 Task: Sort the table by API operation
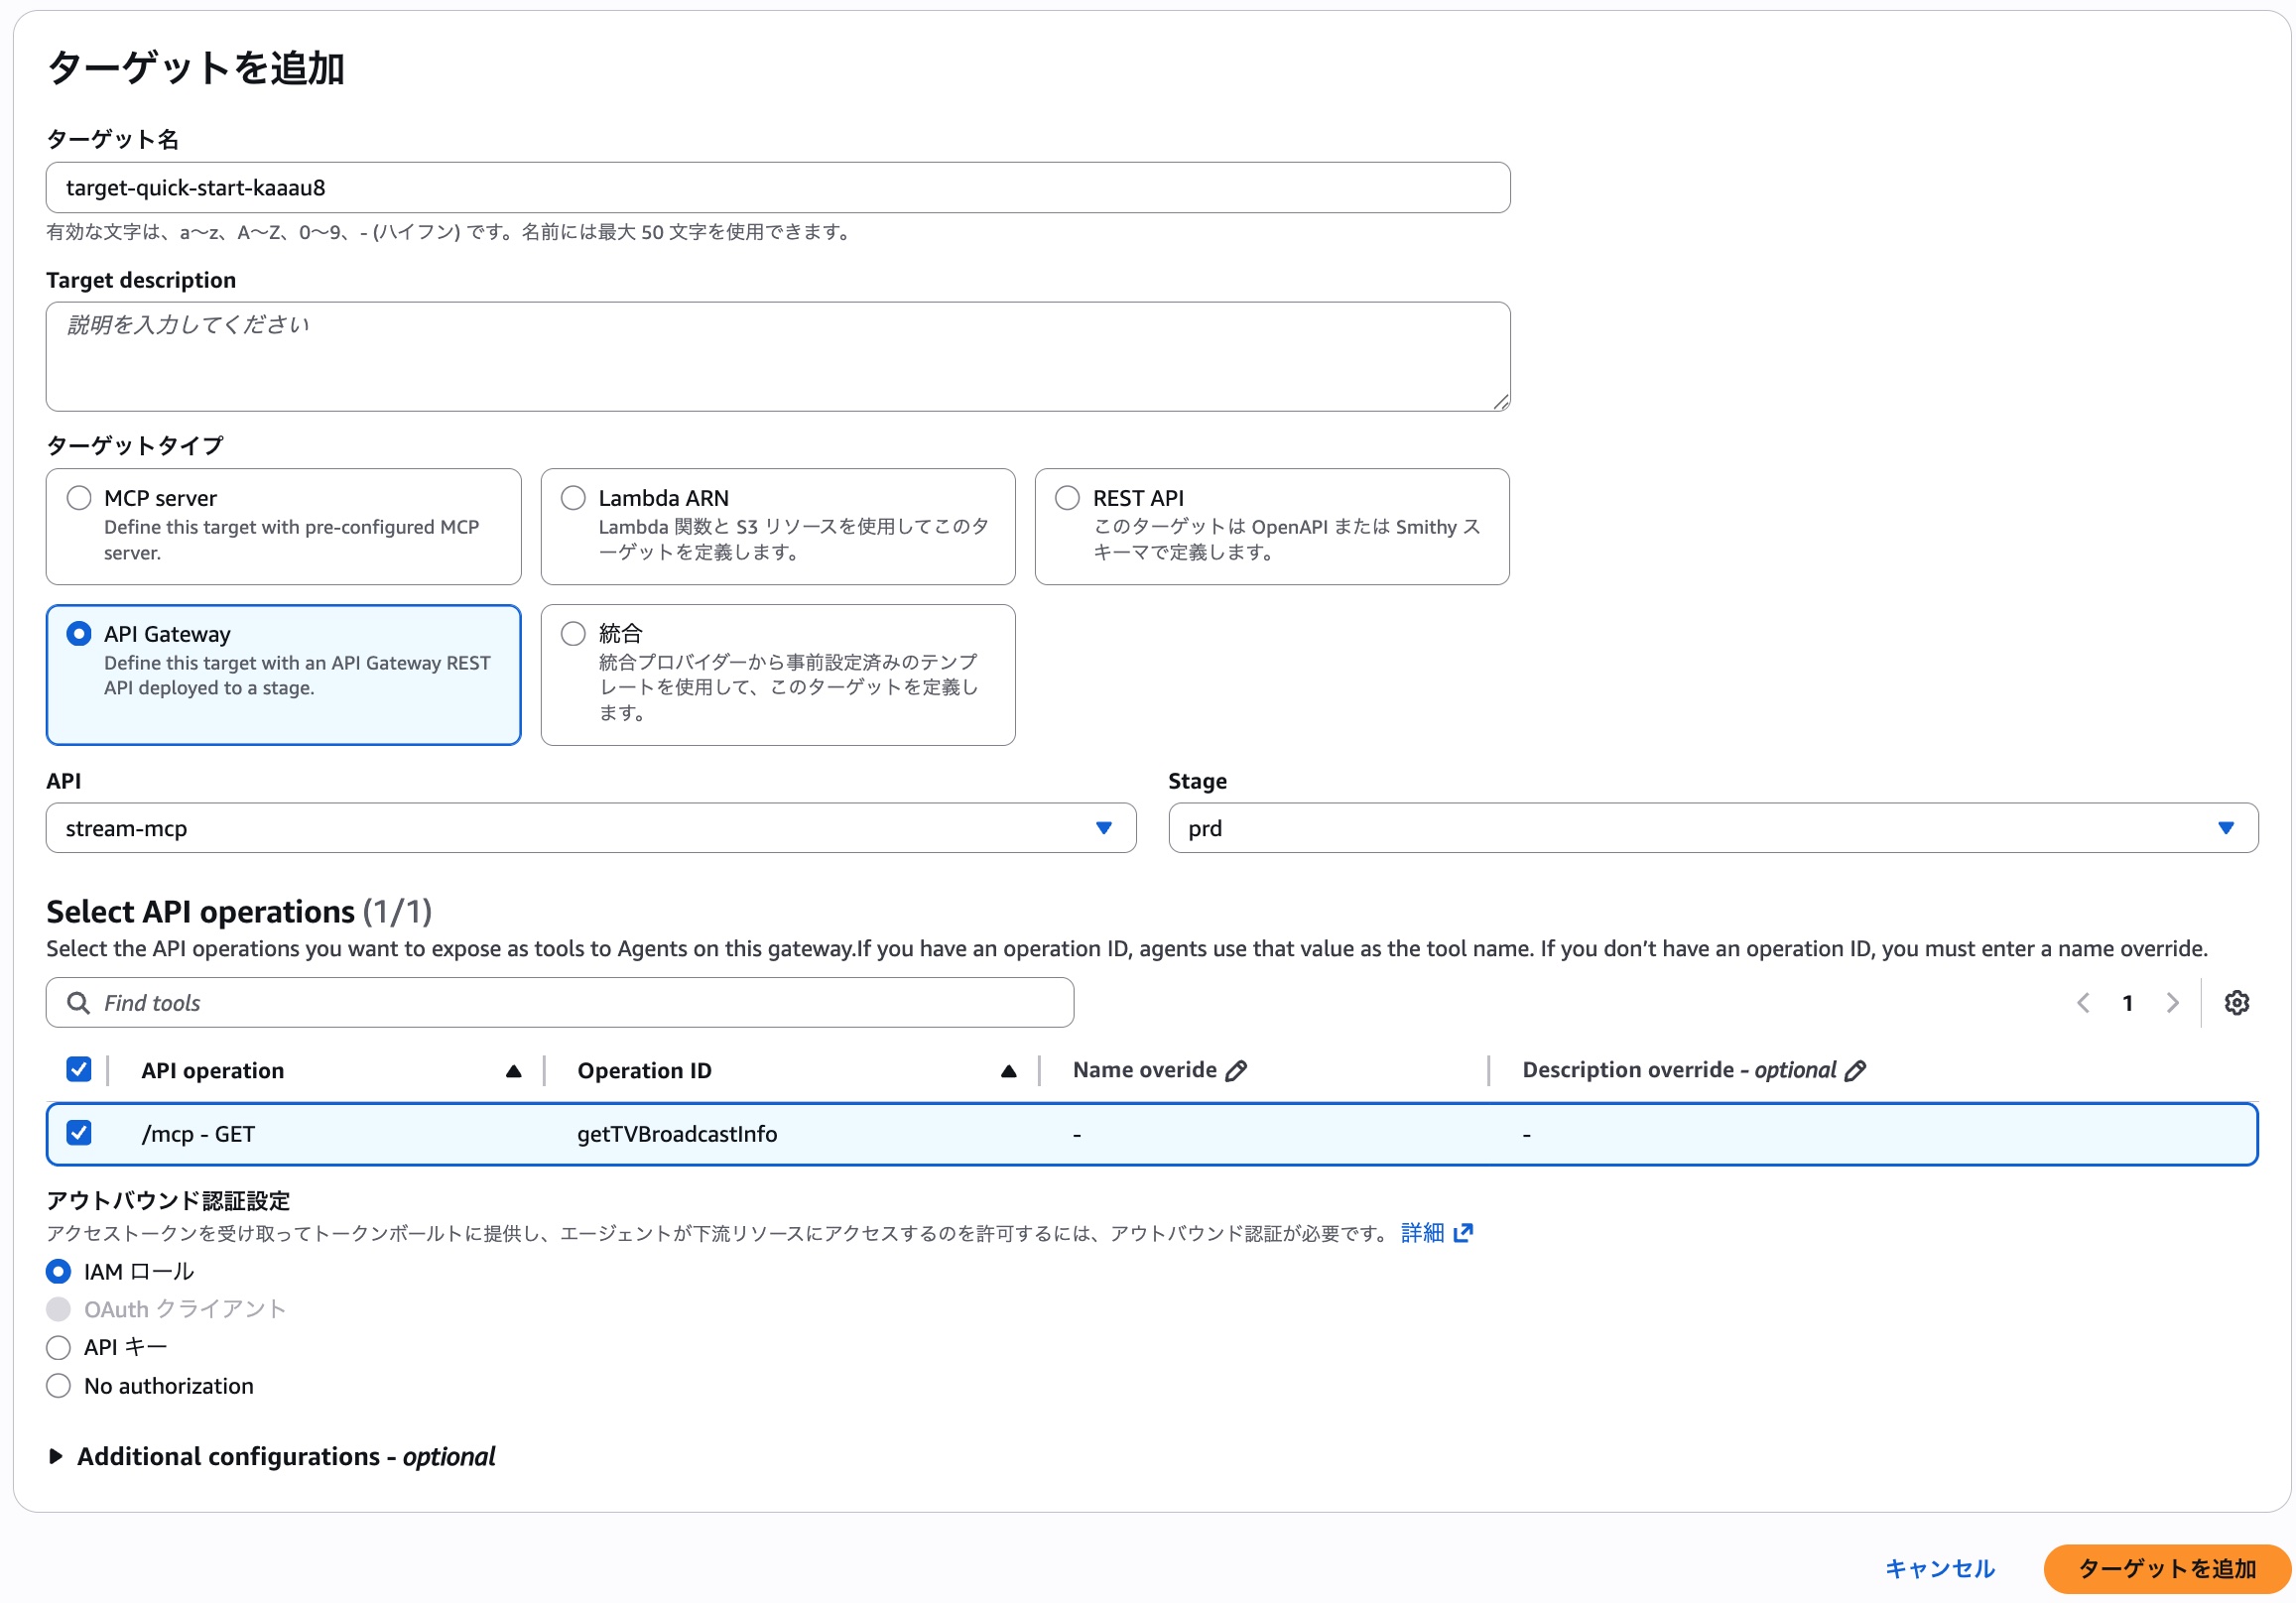click(513, 1070)
